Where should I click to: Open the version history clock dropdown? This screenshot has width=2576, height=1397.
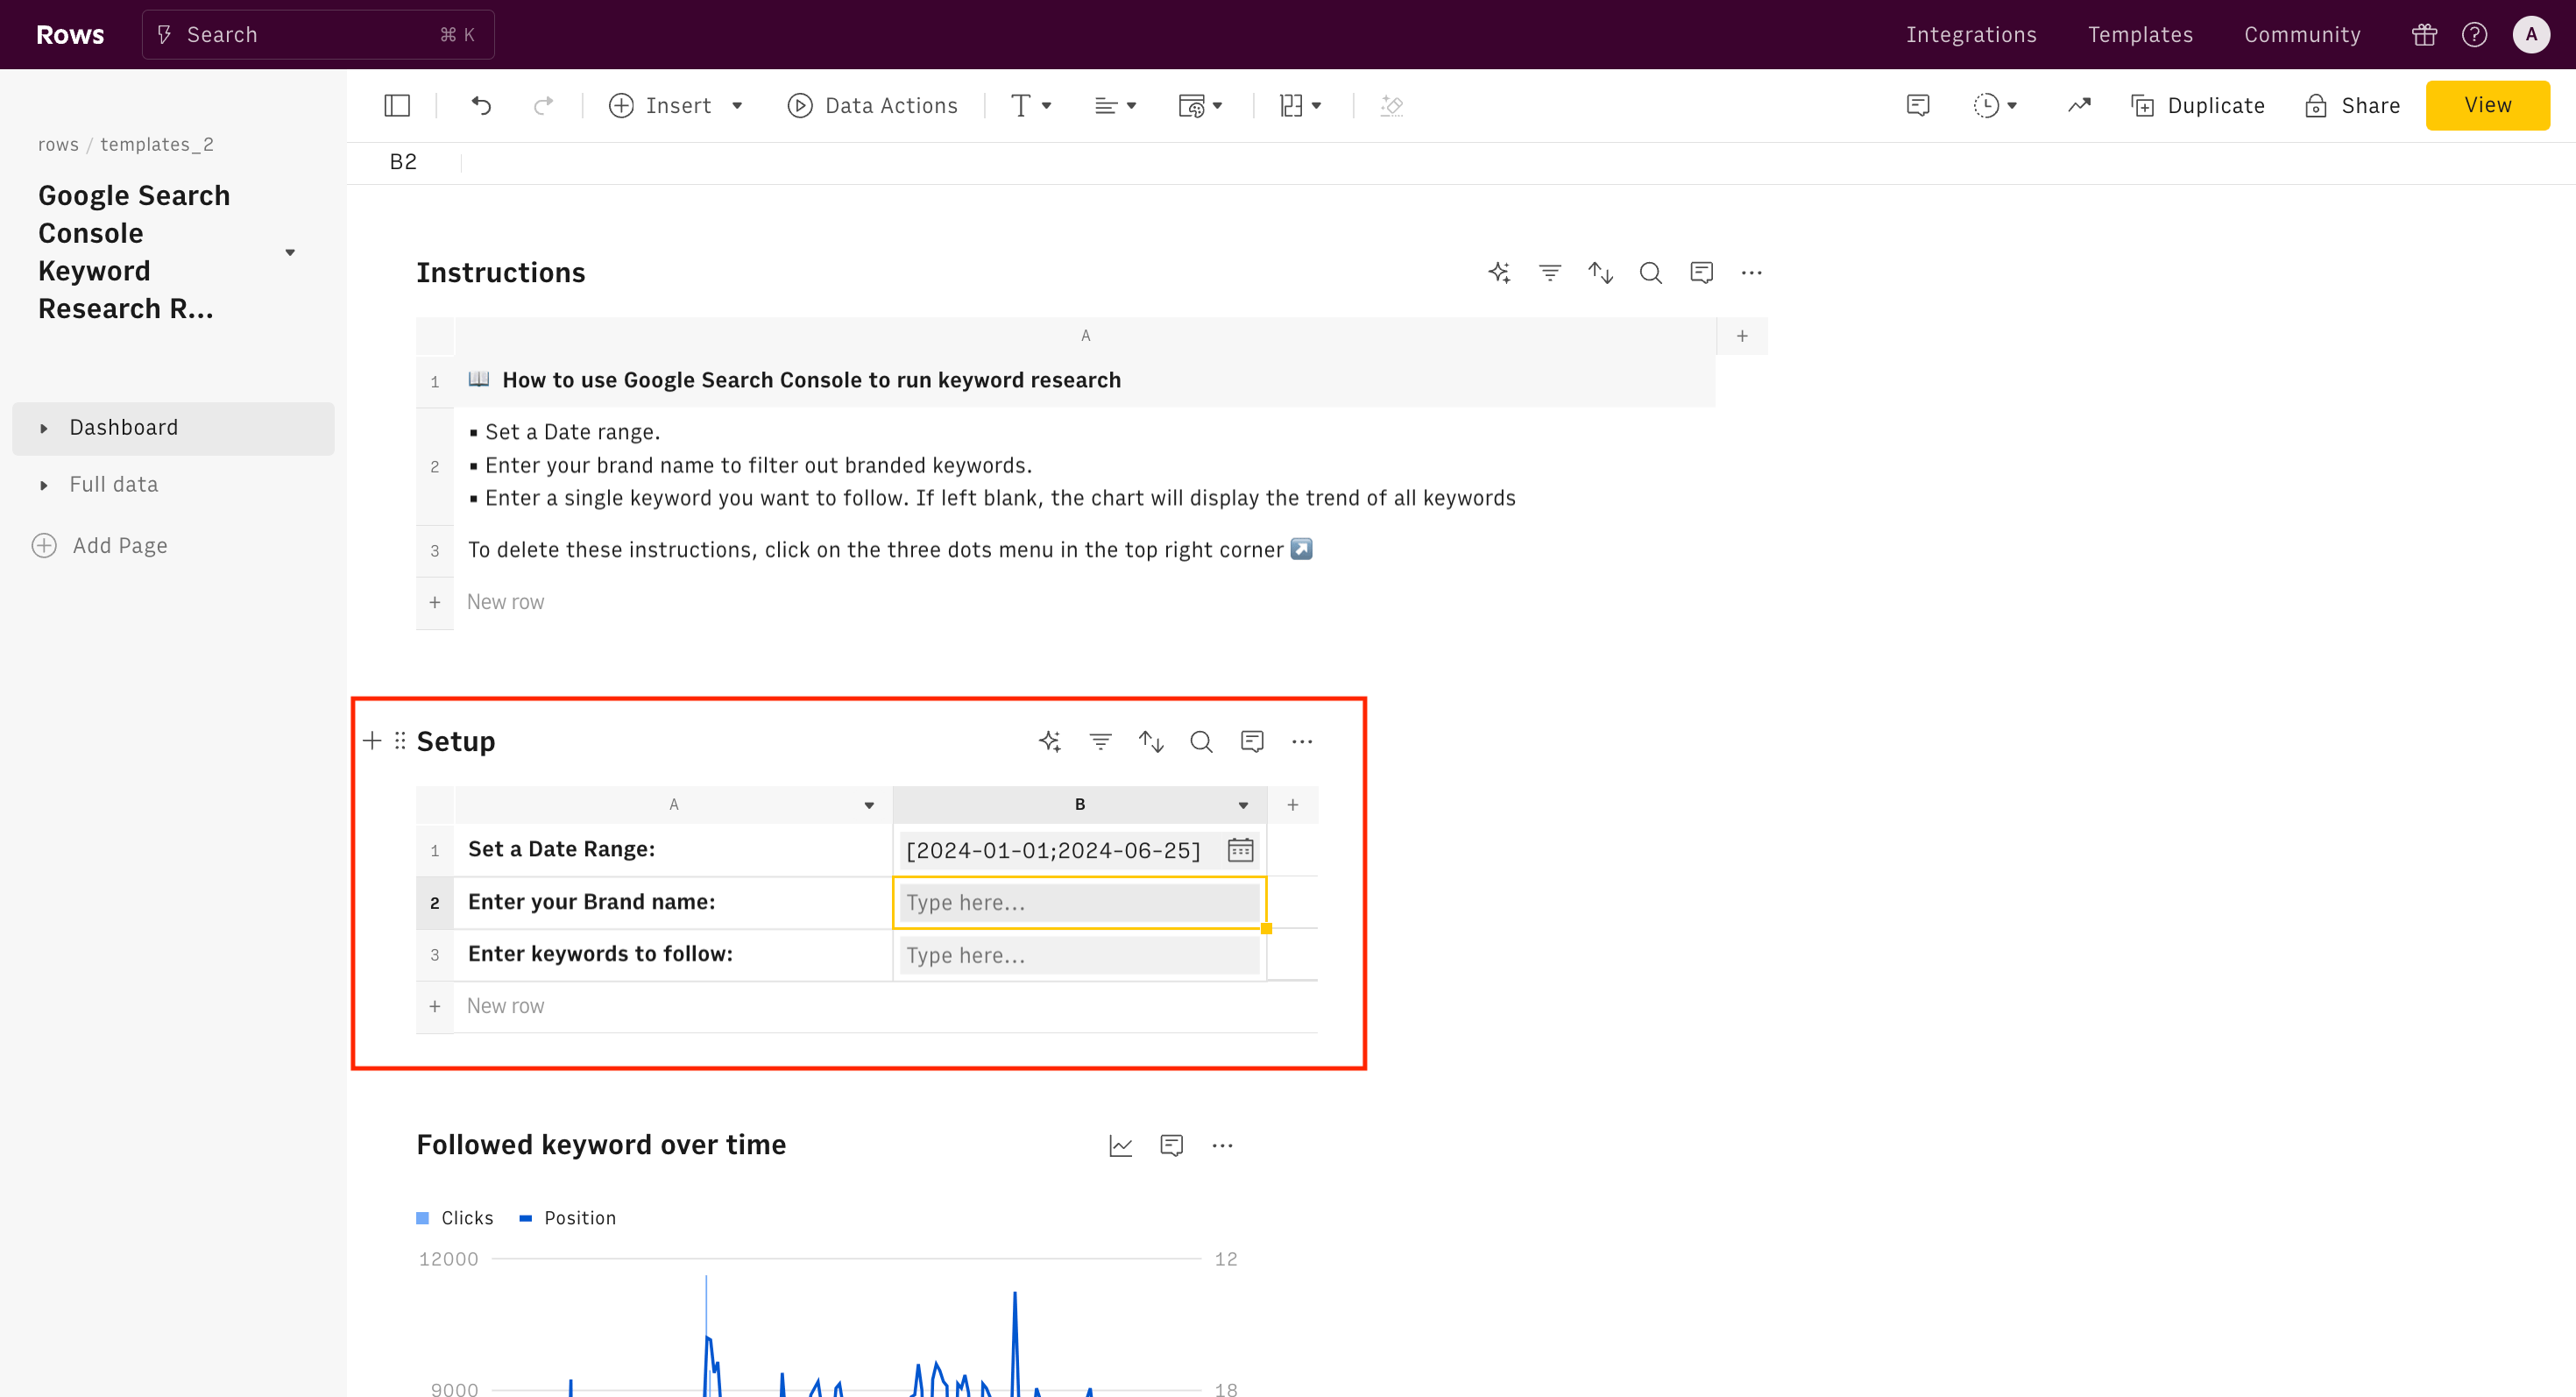click(x=1995, y=106)
